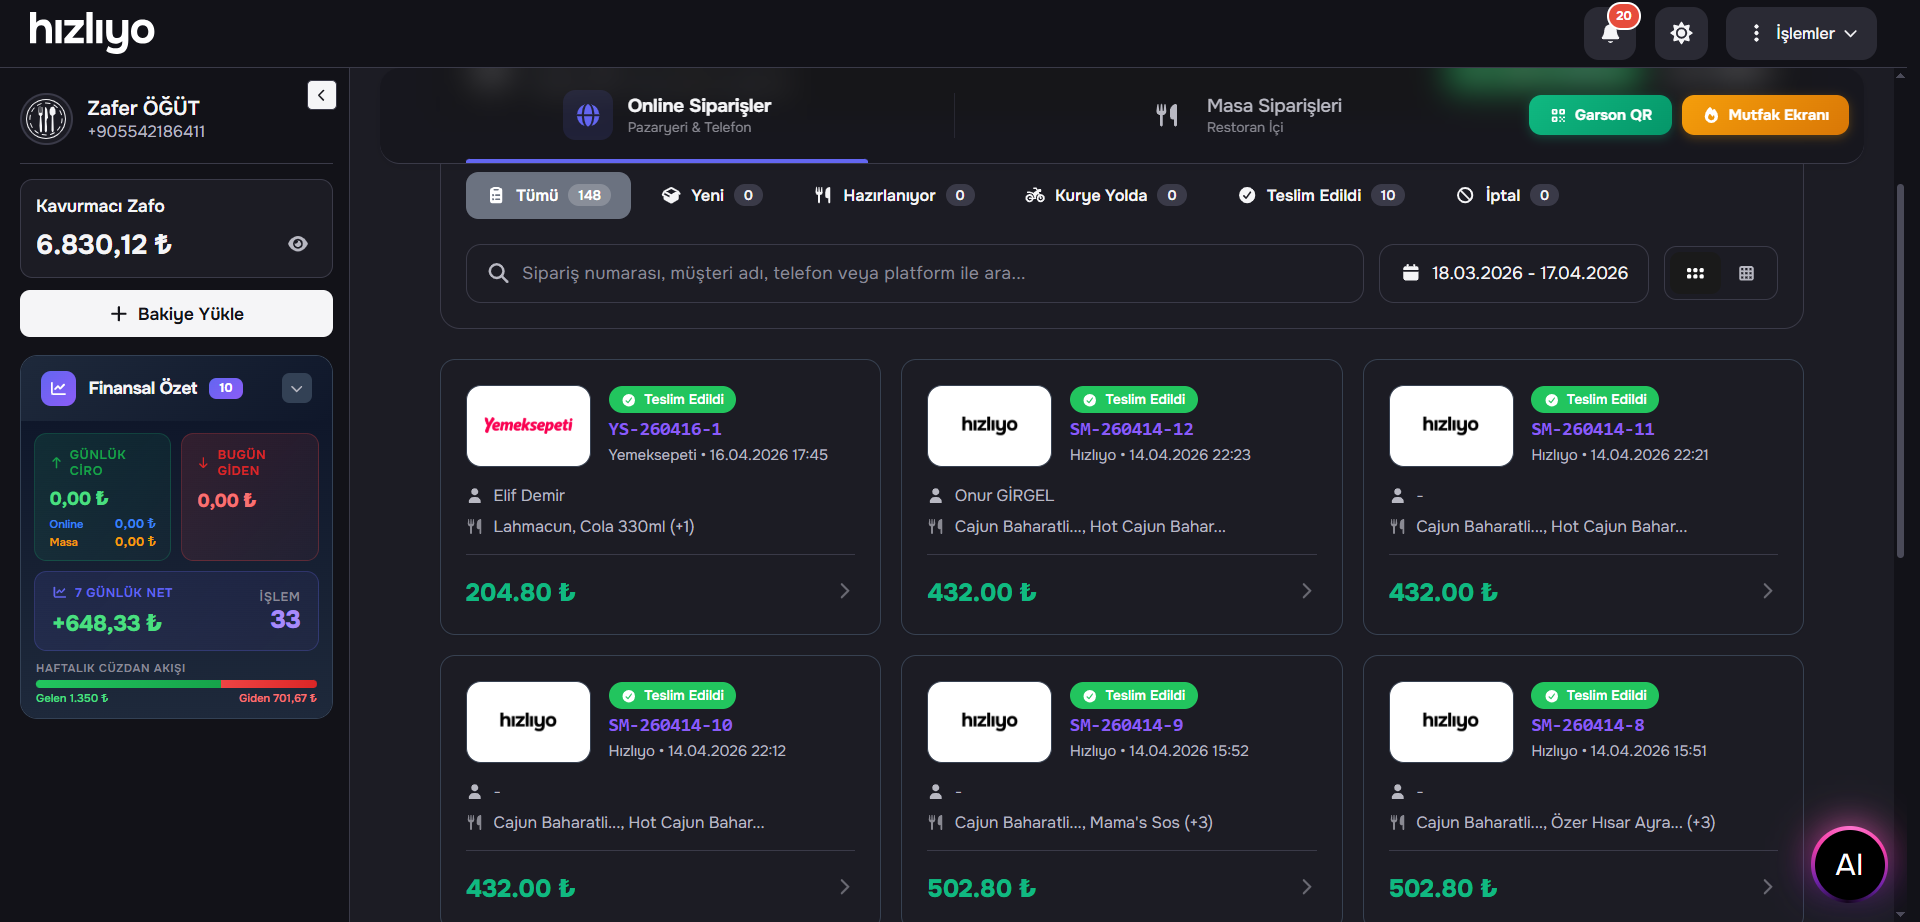Select the Teslim Edildi orders filter
This screenshot has width=1920, height=922.
[1320, 195]
